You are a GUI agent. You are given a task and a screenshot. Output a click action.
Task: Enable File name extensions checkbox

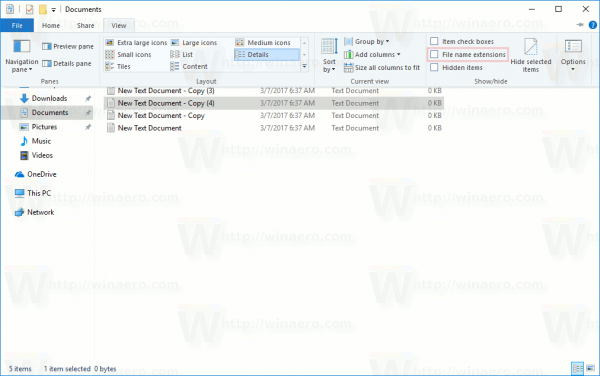tap(434, 54)
